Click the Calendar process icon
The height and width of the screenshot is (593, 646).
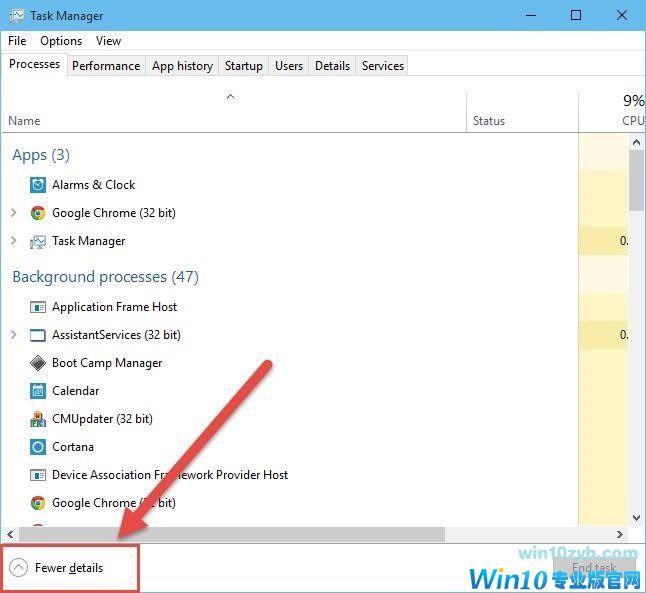[38, 391]
